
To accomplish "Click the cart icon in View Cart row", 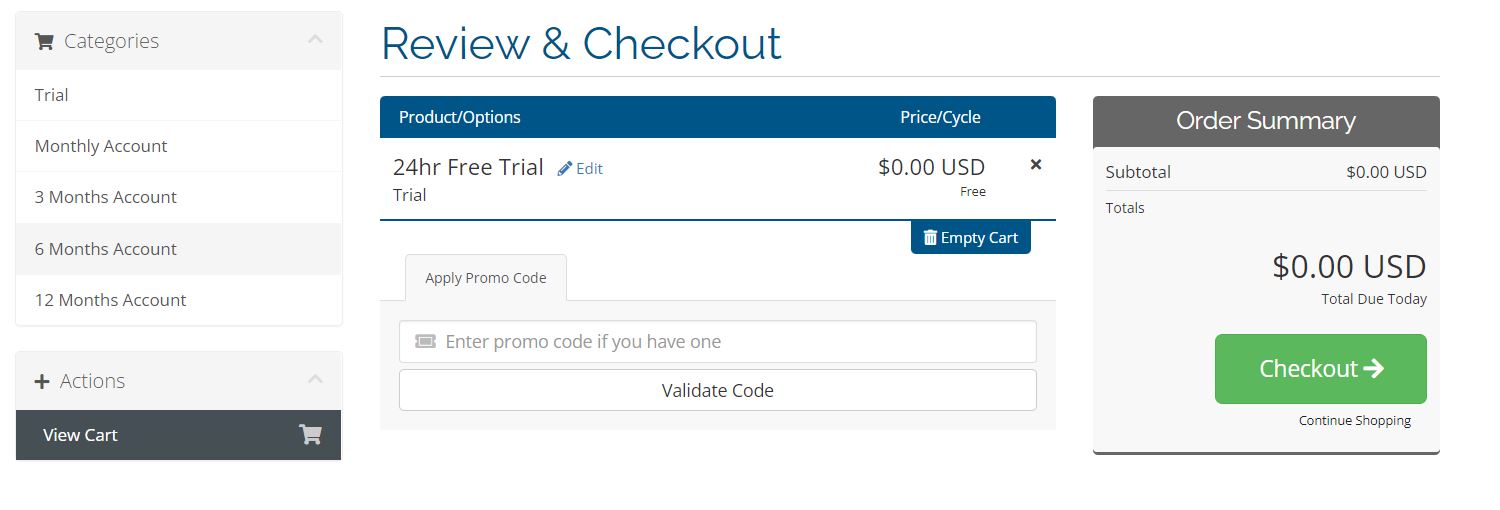I will [x=310, y=435].
